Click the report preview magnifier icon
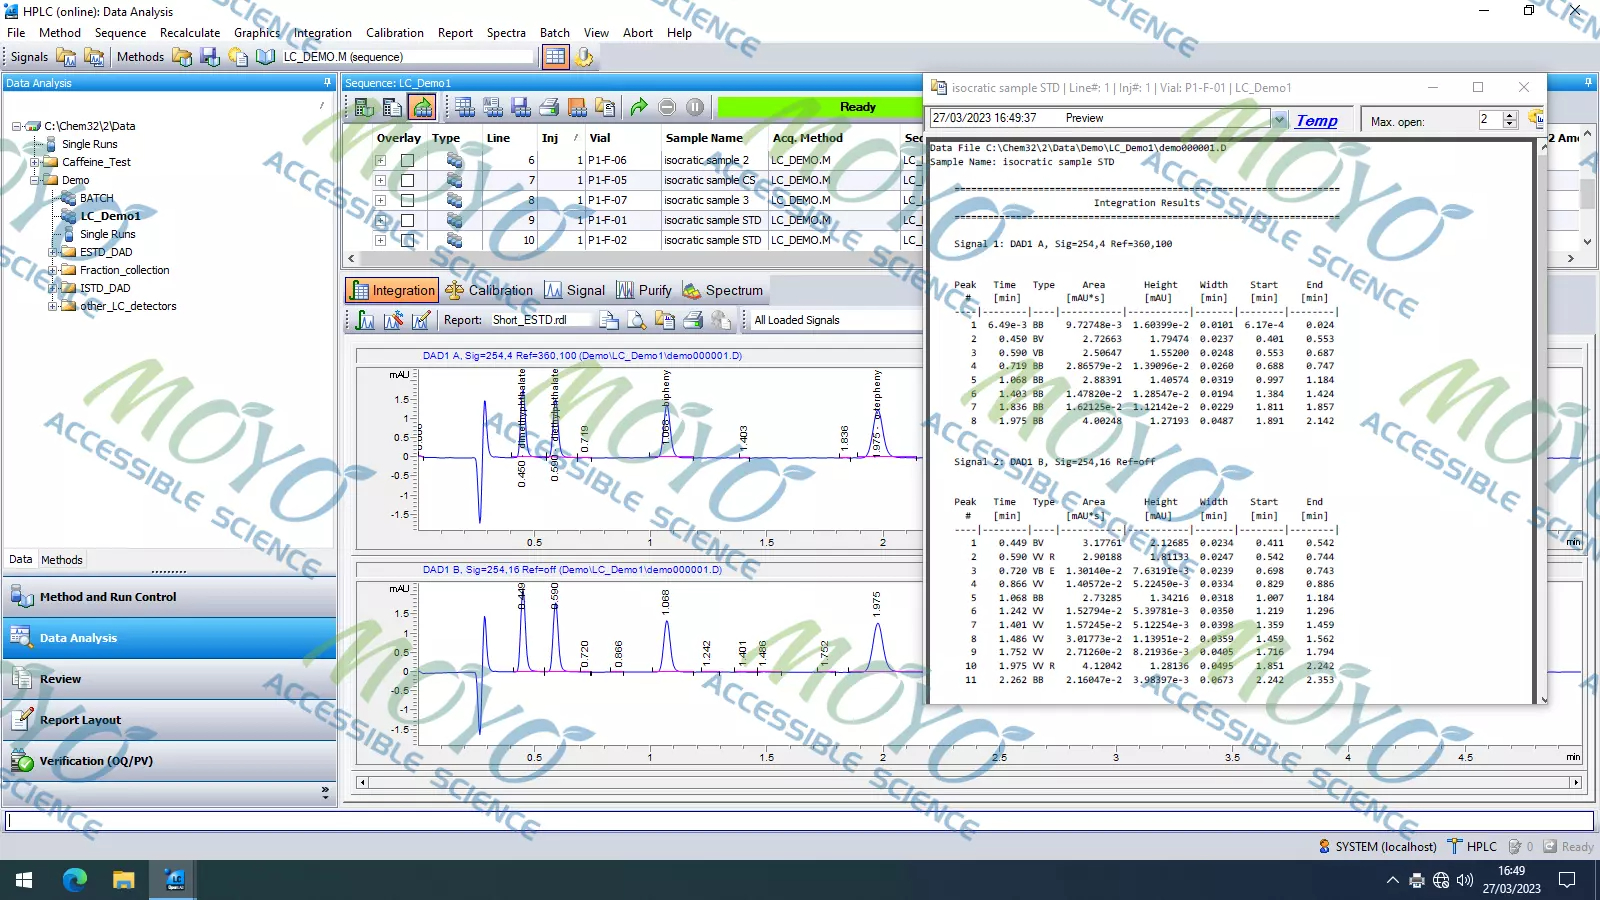The height and width of the screenshot is (900, 1600). tap(637, 320)
